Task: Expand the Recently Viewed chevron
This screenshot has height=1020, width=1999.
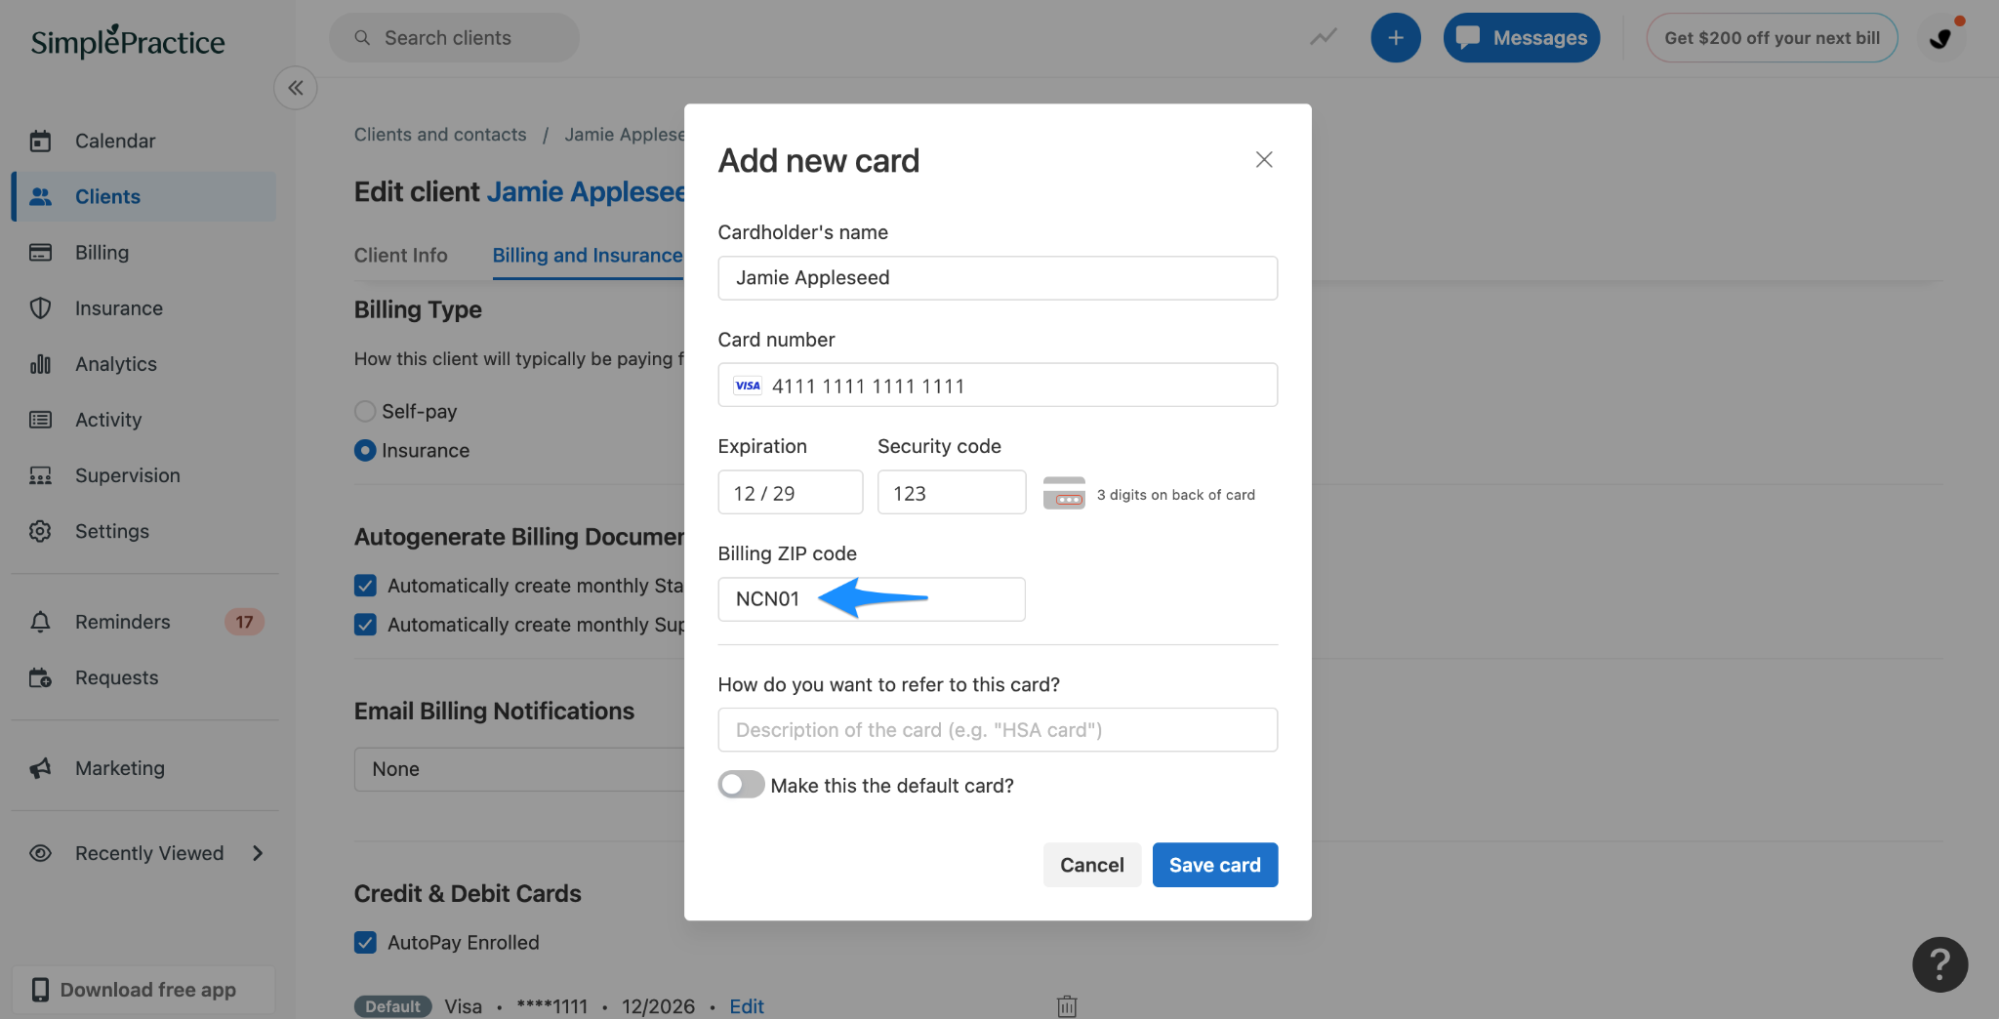Action: [258, 854]
